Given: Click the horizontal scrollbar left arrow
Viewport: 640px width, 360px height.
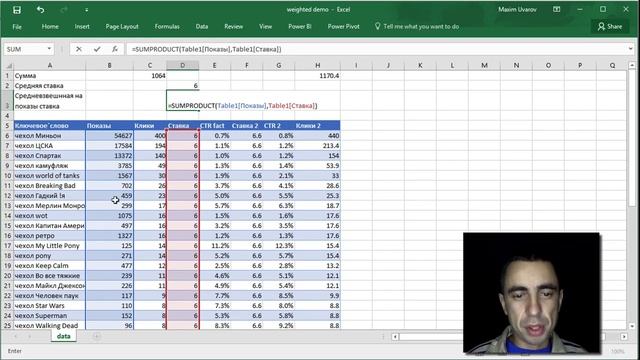Looking at the screenshot, I should 395,337.
